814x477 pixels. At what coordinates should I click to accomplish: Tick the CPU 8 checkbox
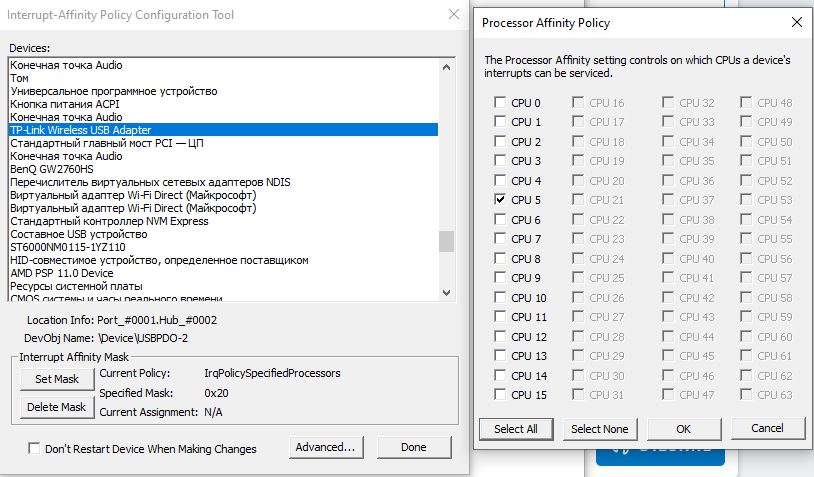point(500,259)
